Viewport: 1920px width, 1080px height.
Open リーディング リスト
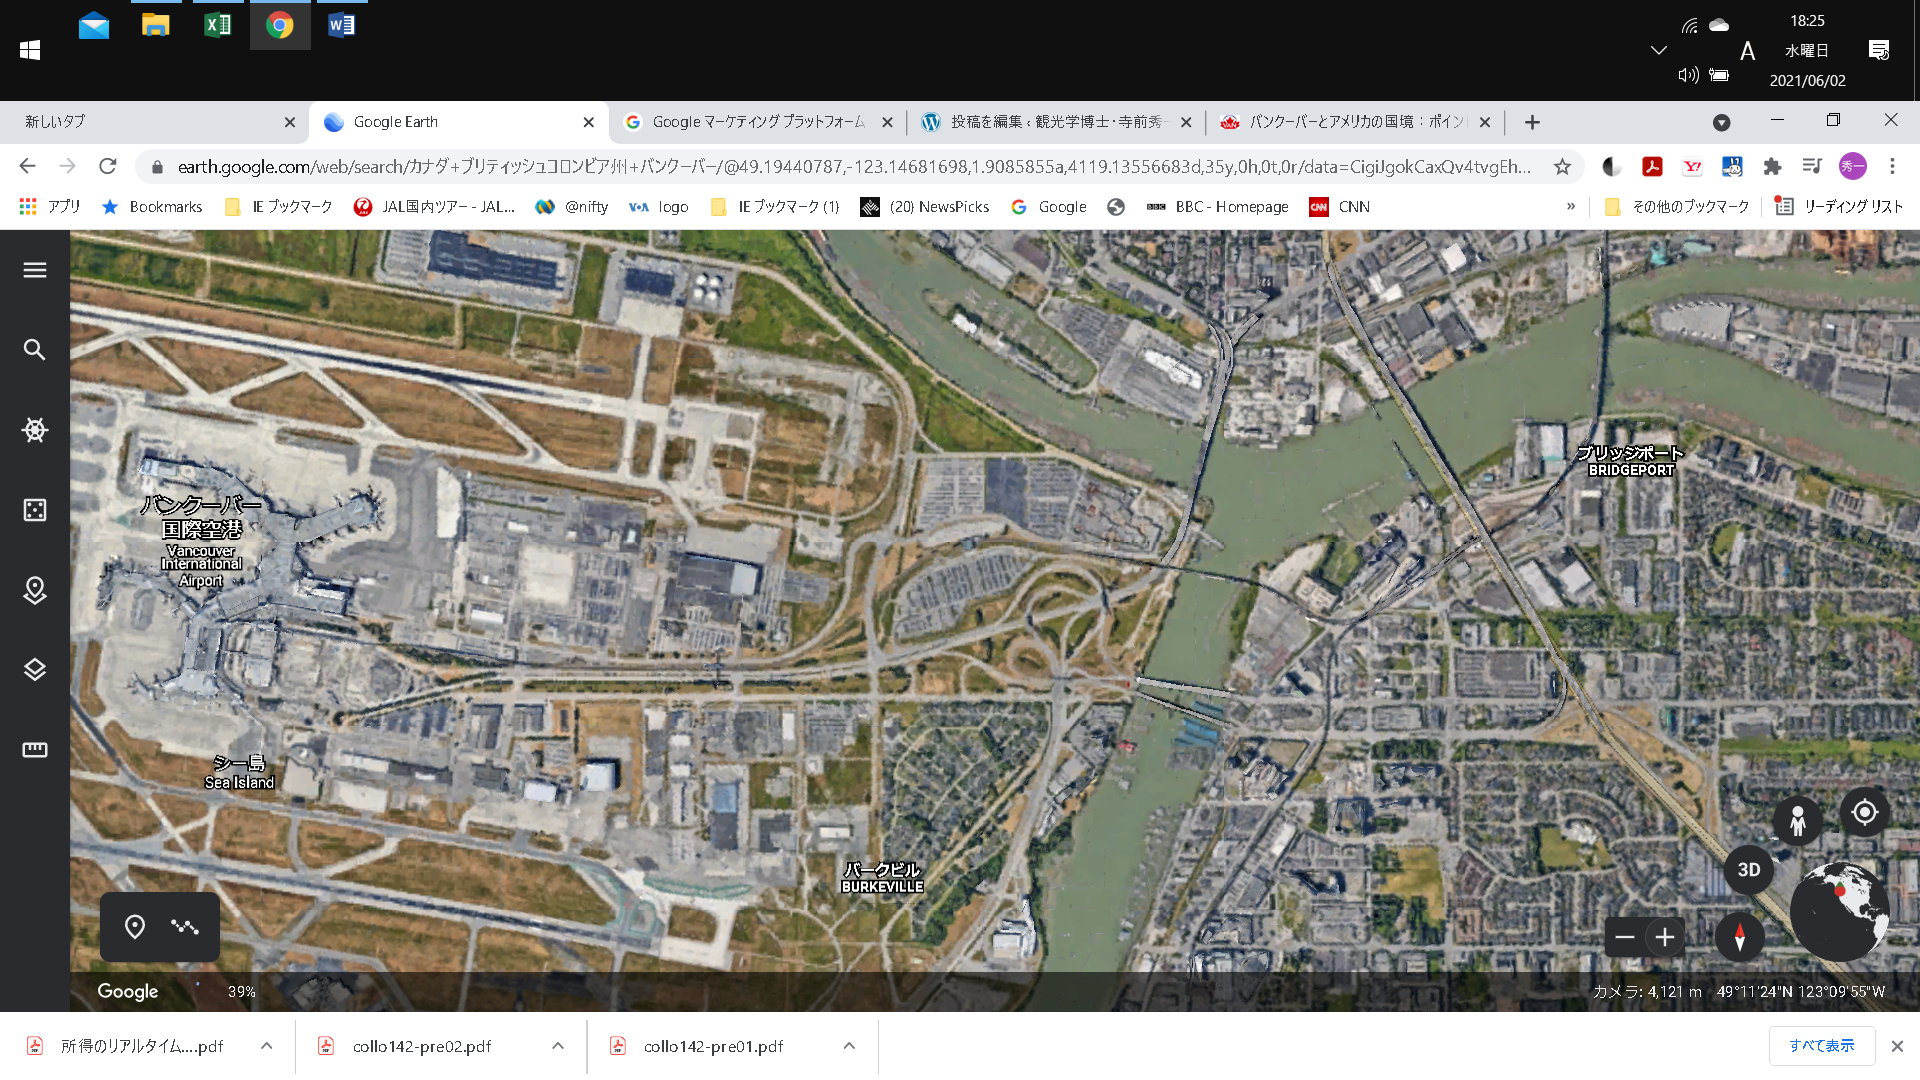tap(1839, 207)
